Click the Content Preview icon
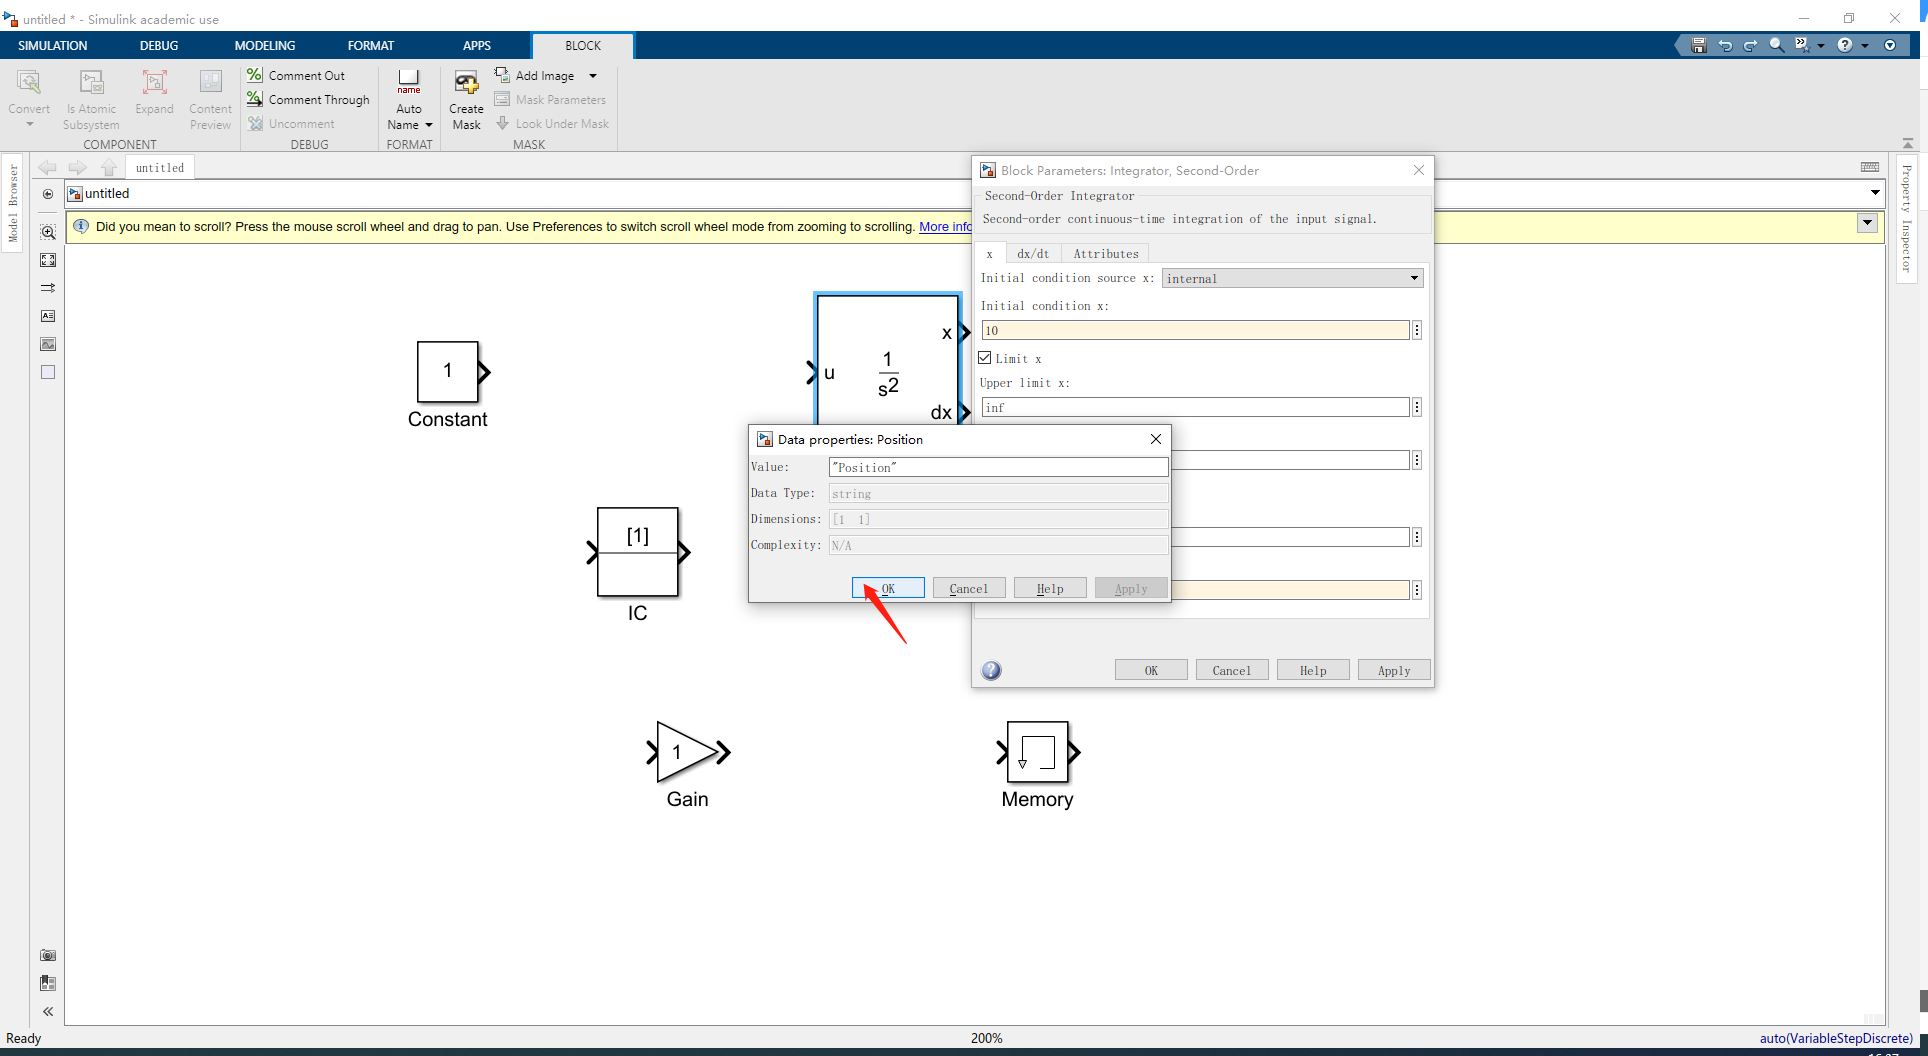This screenshot has width=1928, height=1056. (210, 82)
